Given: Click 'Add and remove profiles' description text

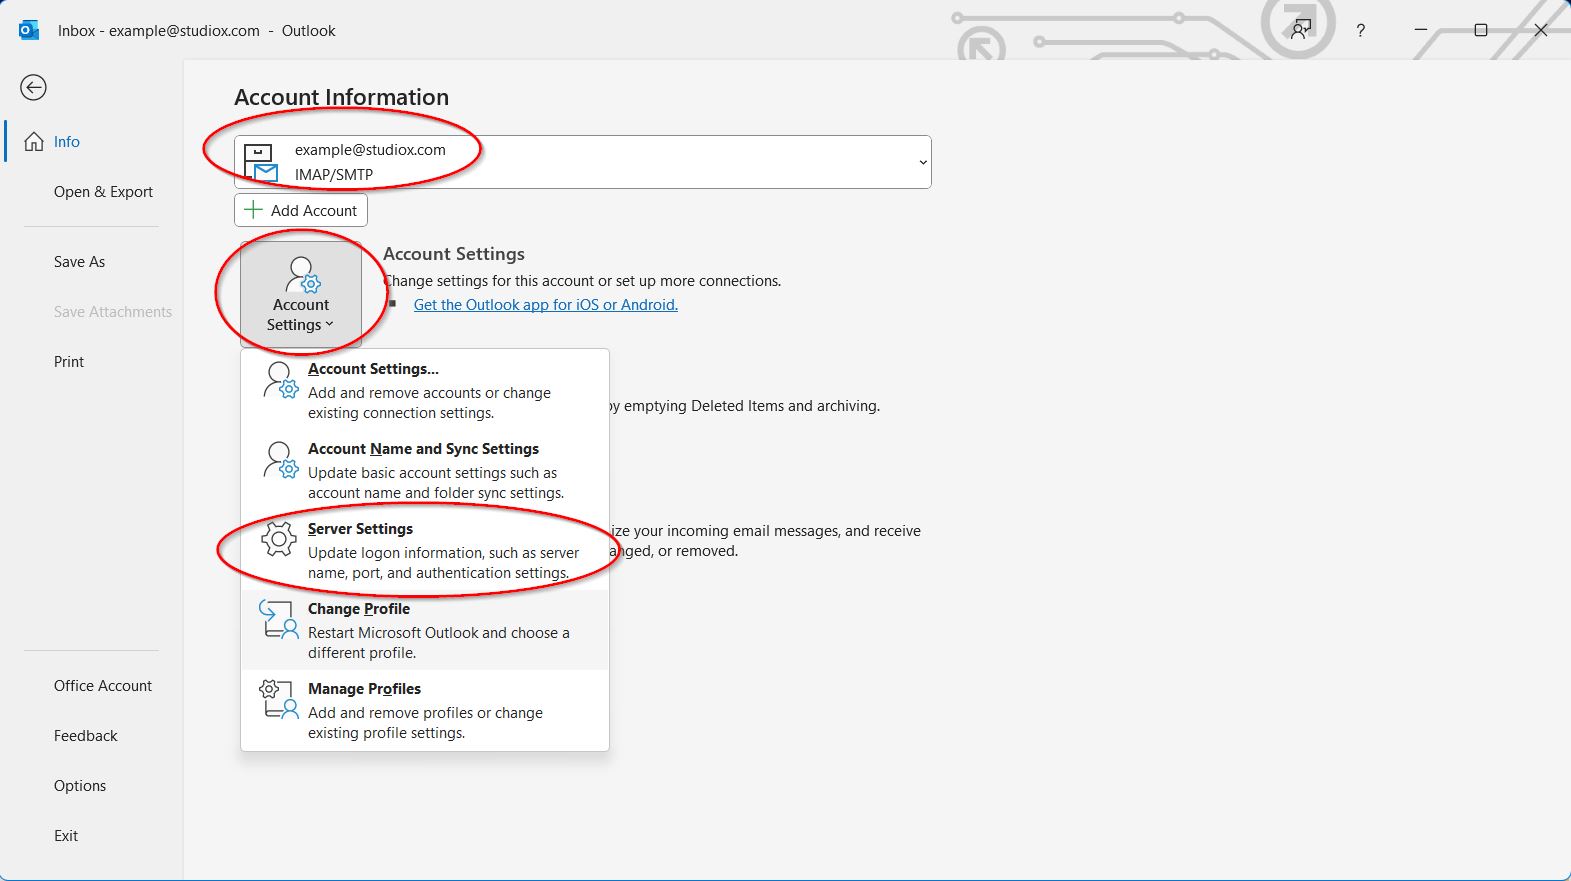Looking at the screenshot, I should pos(425,723).
